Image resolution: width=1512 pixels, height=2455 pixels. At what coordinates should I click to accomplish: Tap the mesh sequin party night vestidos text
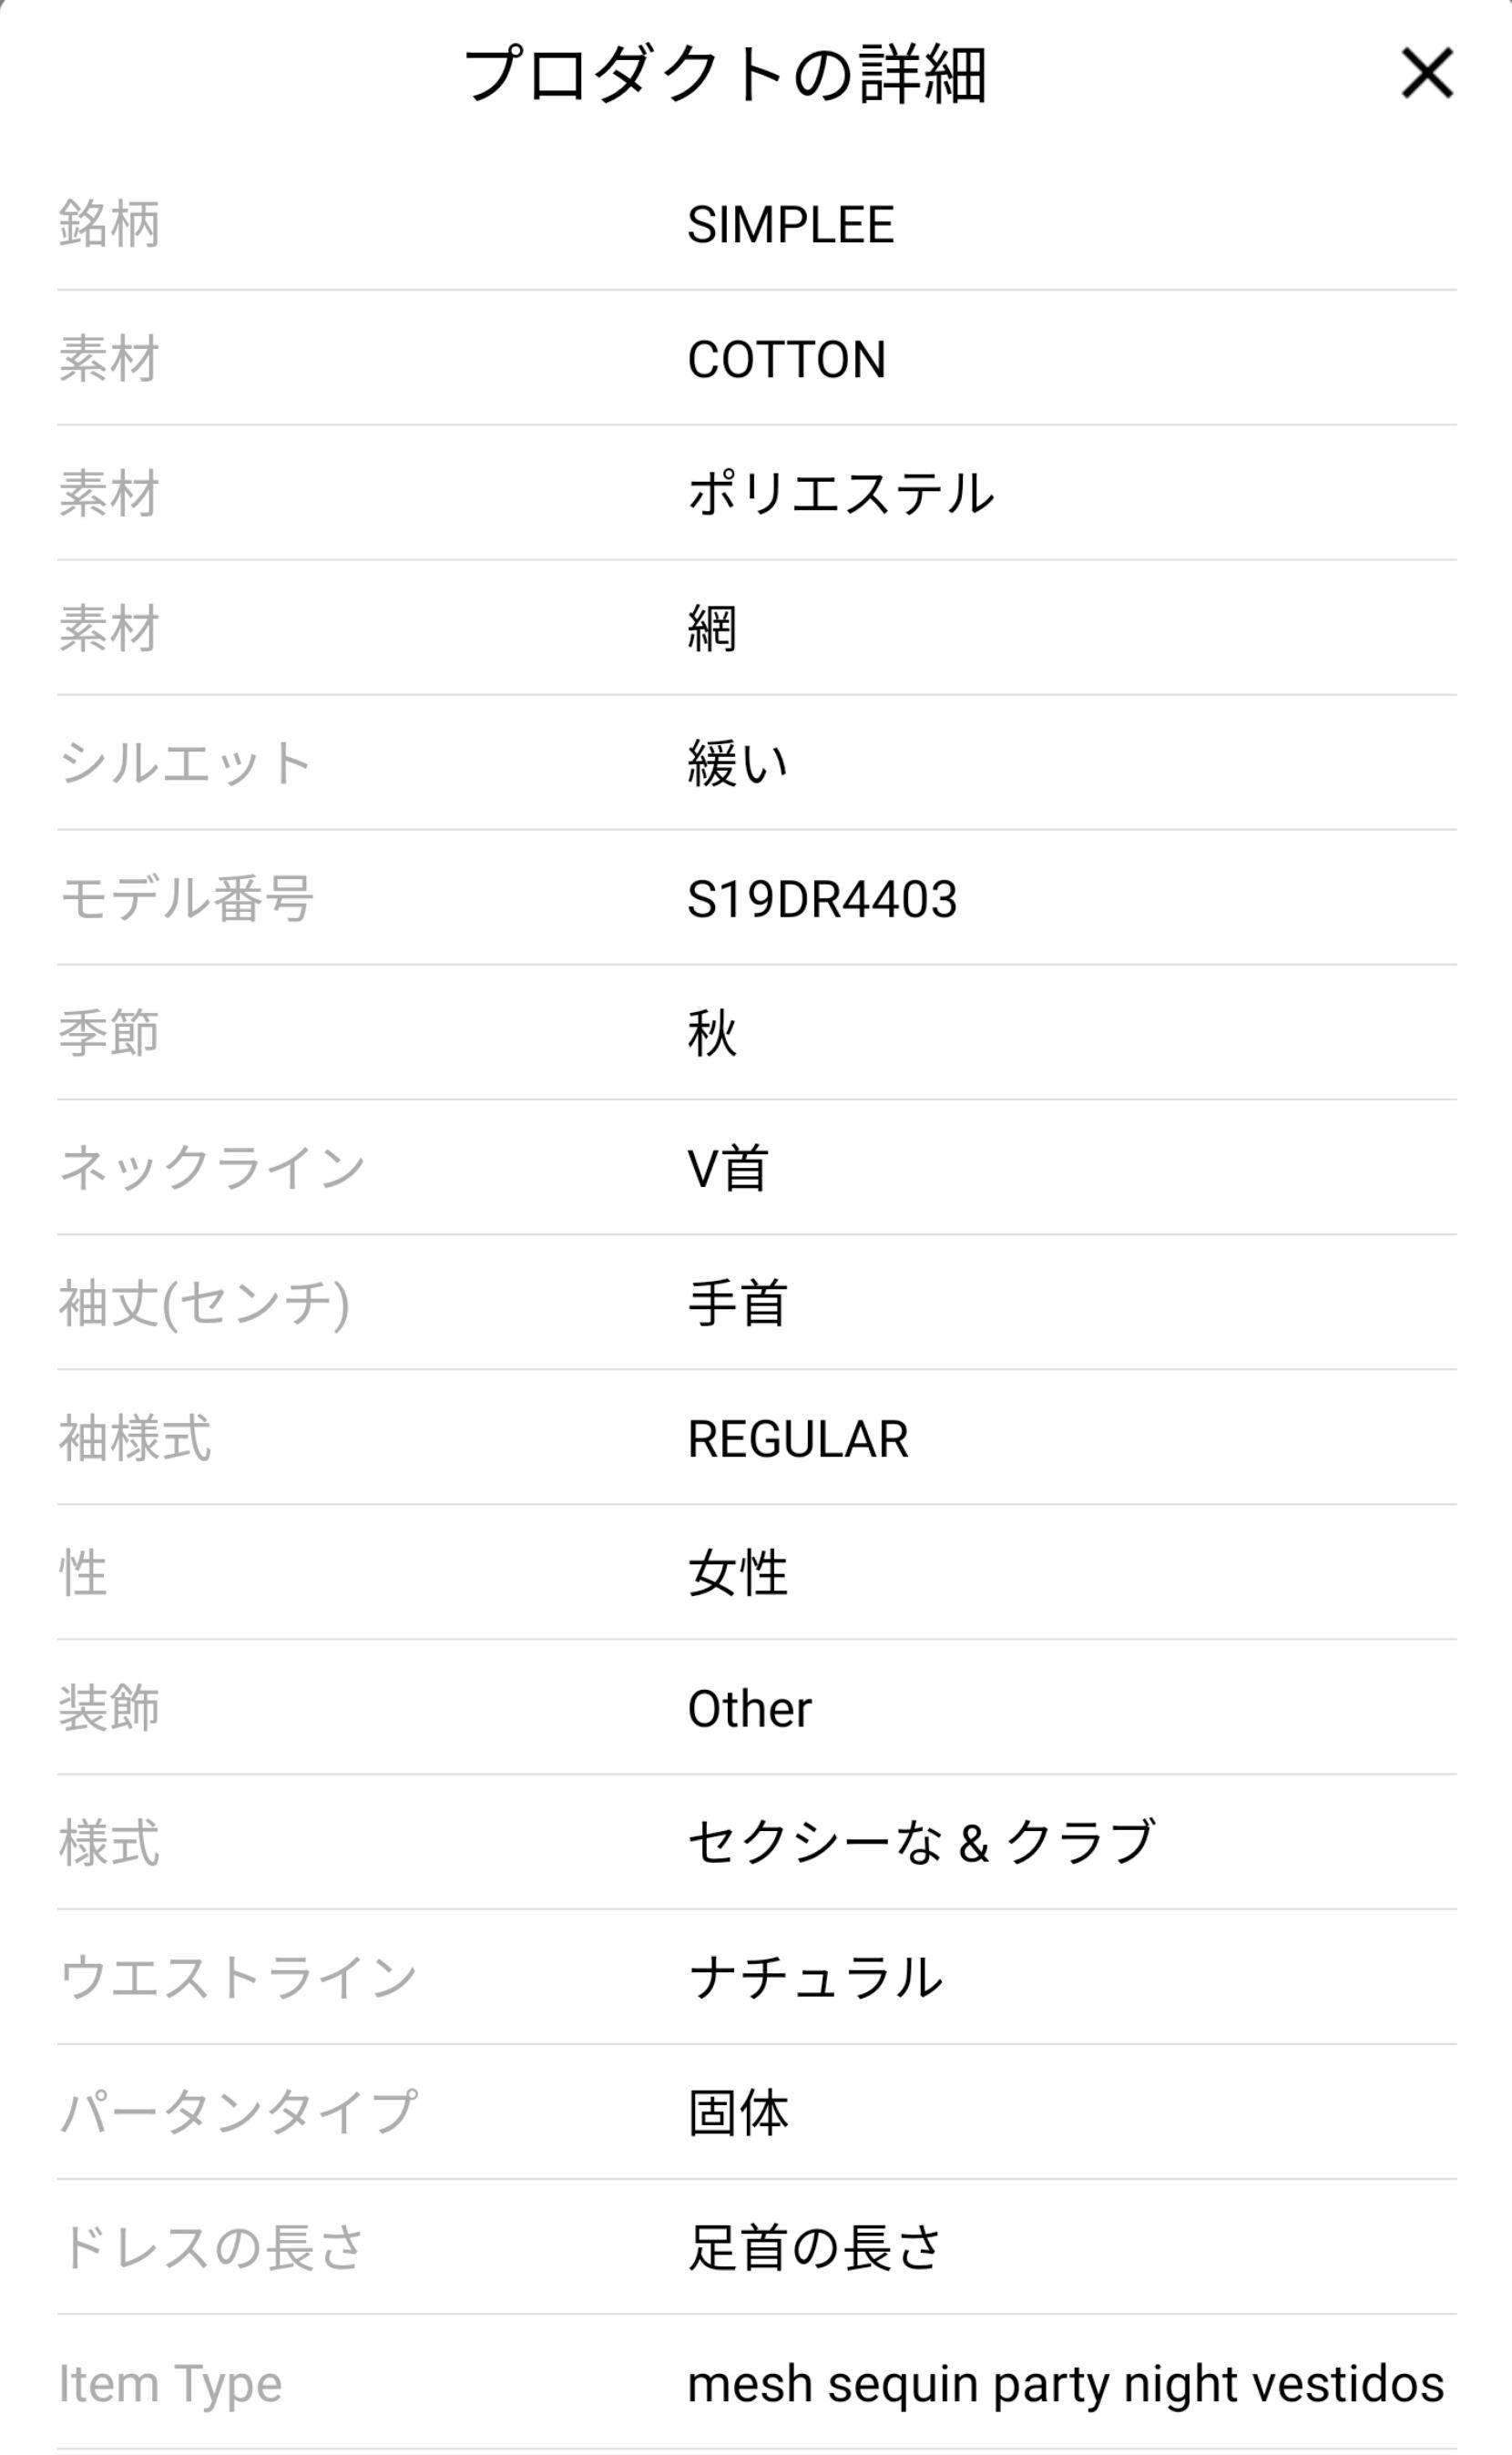pyautogui.click(x=1065, y=2384)
